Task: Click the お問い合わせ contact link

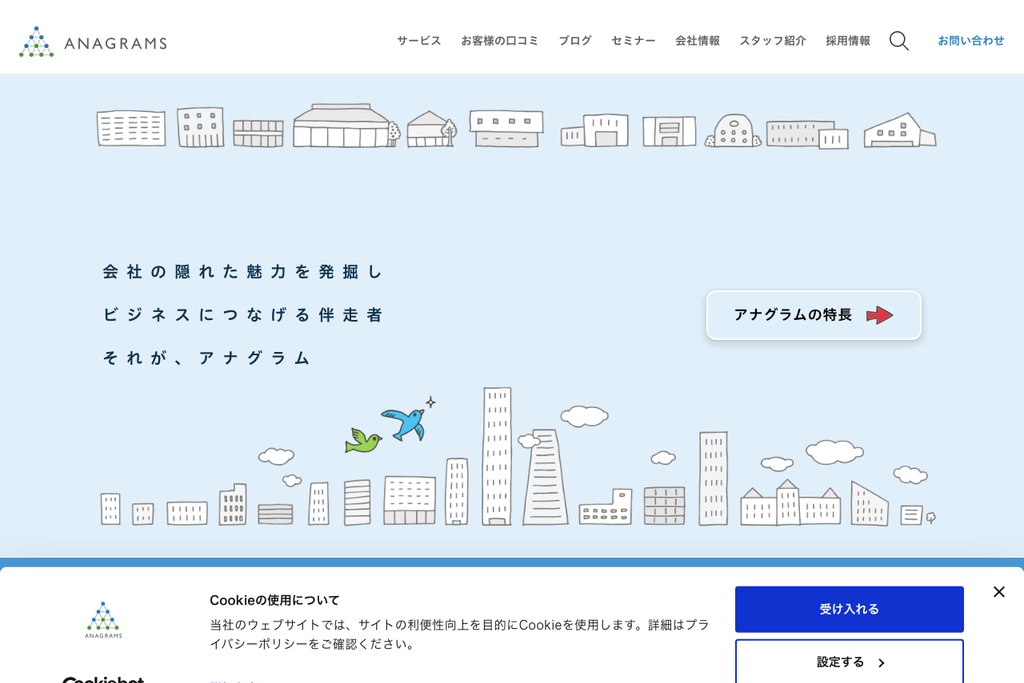Action: [970, 40]
